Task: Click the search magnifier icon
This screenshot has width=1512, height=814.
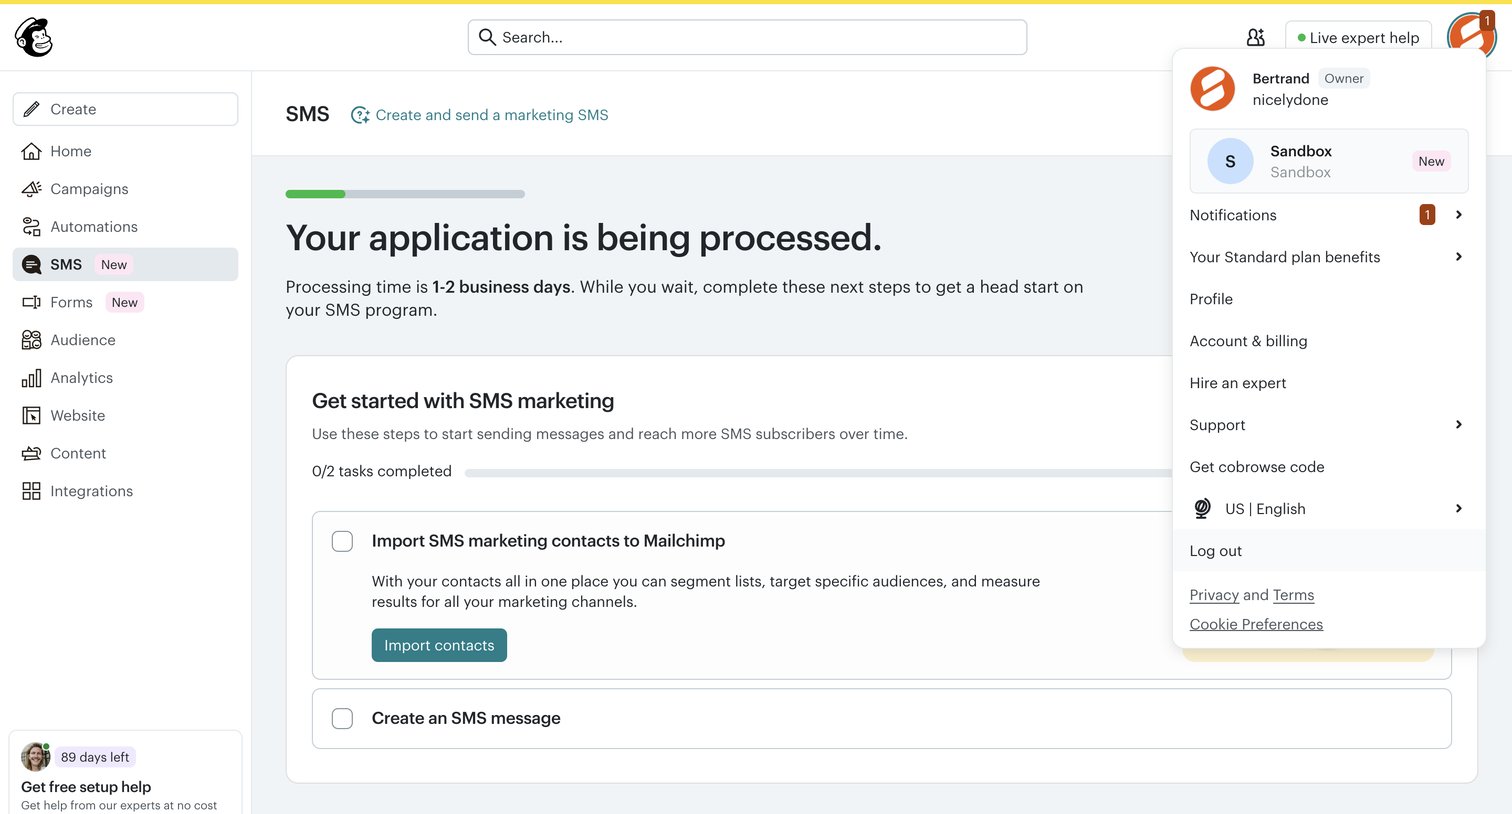Action: (x=487, y=37)
